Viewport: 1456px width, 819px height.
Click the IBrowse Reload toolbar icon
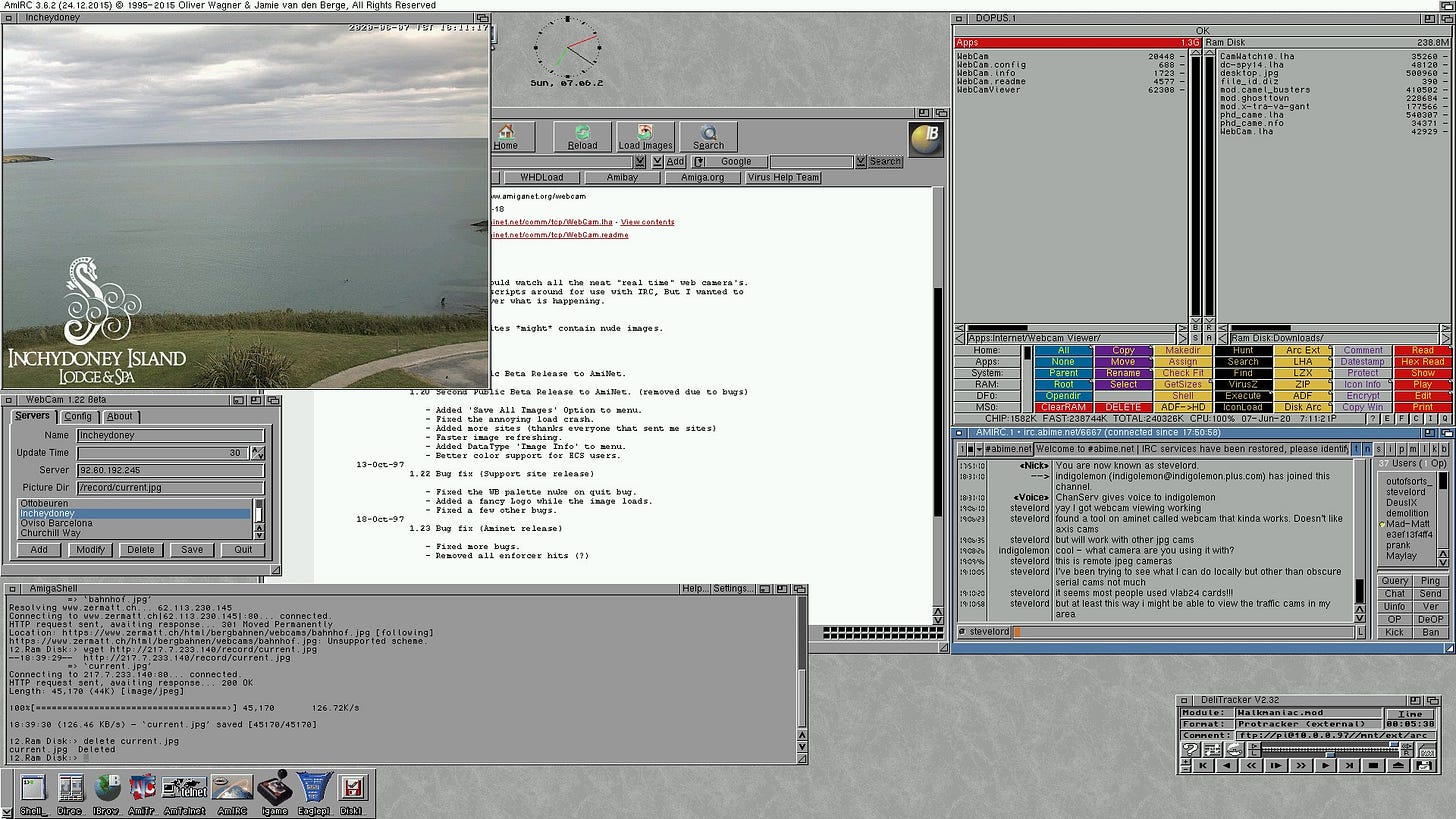point(583,137)
